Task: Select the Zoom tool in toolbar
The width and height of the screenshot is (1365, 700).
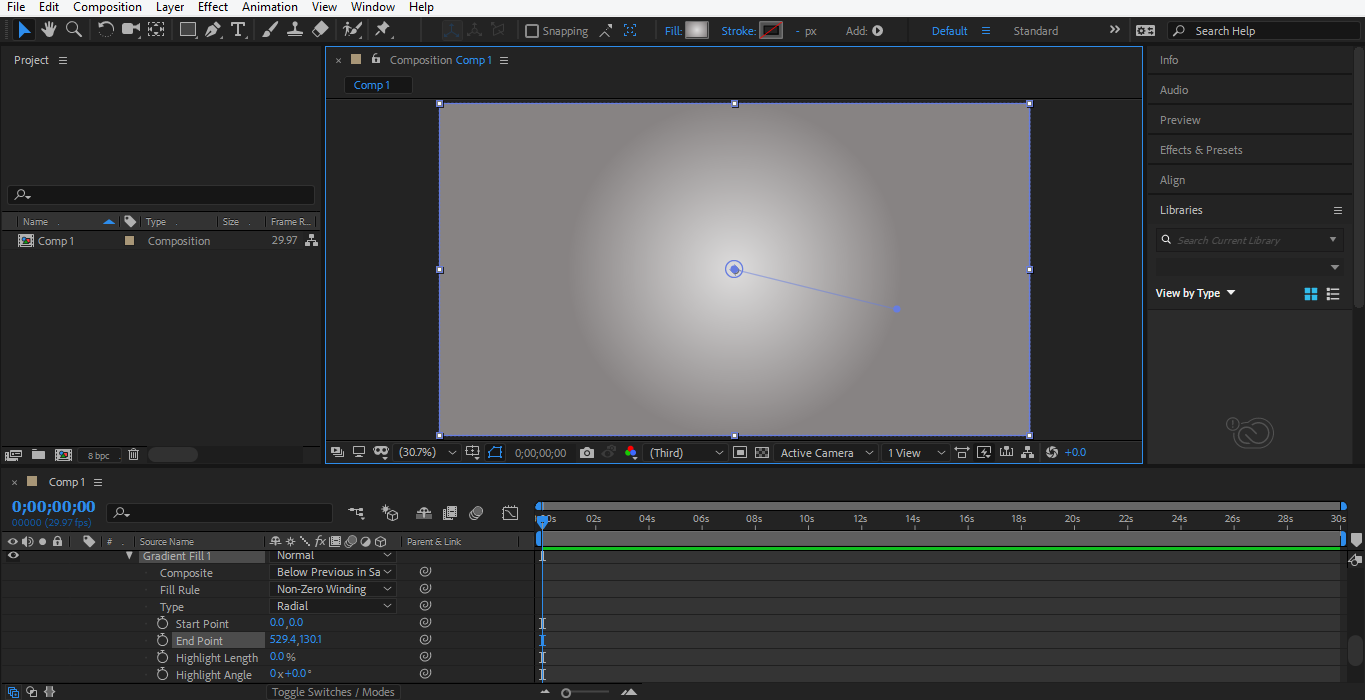Action: pyautogui.click(x=73, y=30)
